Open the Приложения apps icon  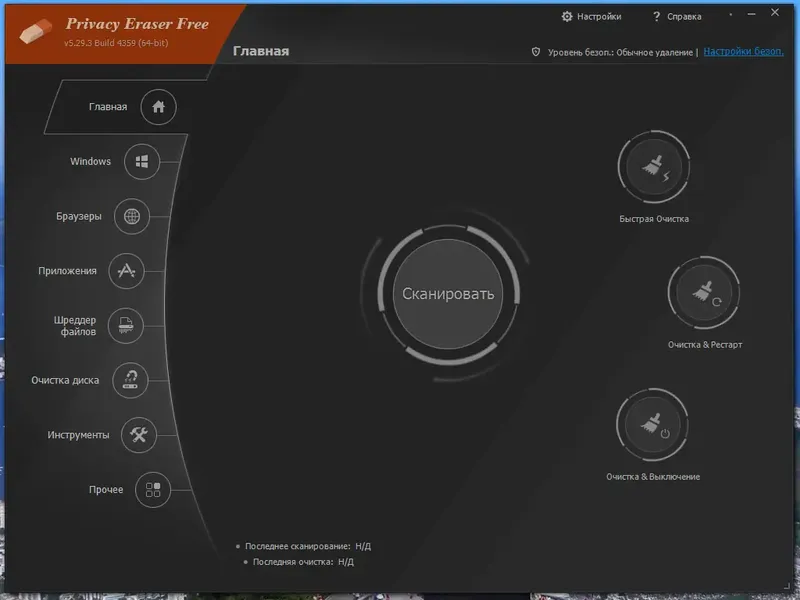pyautogui.click(x=126, y=271)
